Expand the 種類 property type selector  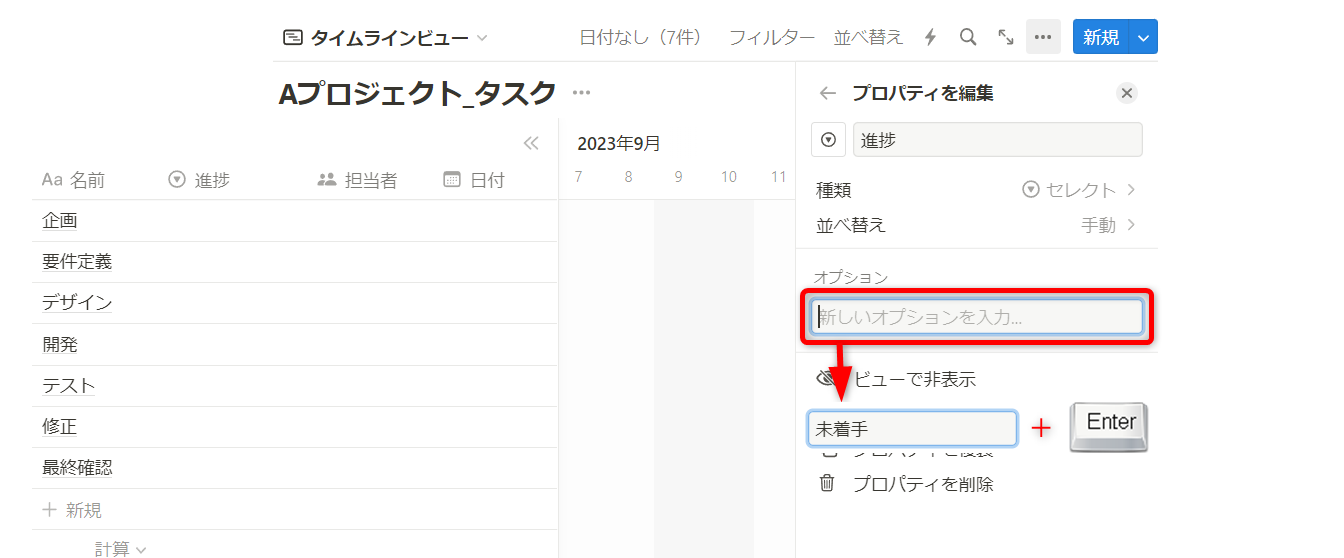pyautogui.click(x=1079, y=190)
